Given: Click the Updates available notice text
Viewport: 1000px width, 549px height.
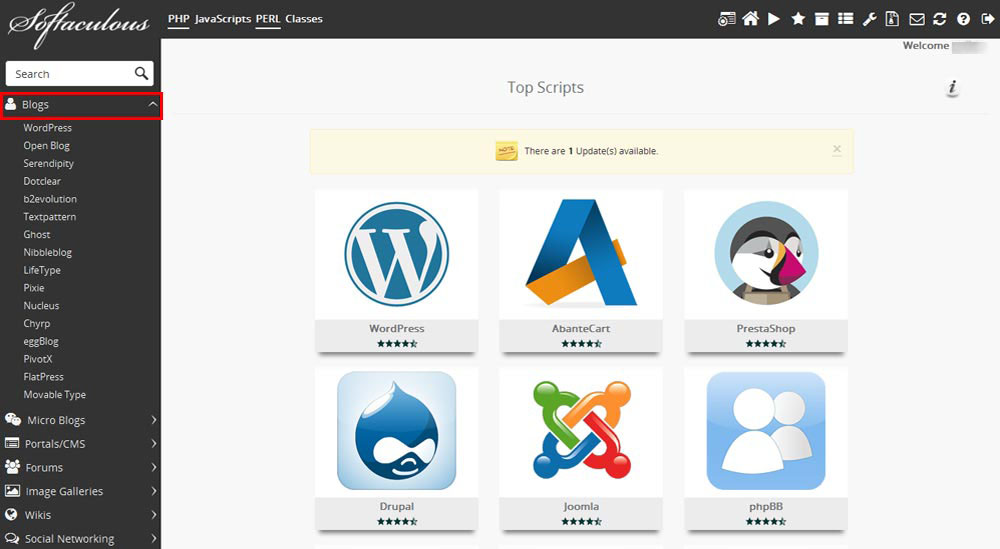Looking at the screenshot, I should pos(591,151).
